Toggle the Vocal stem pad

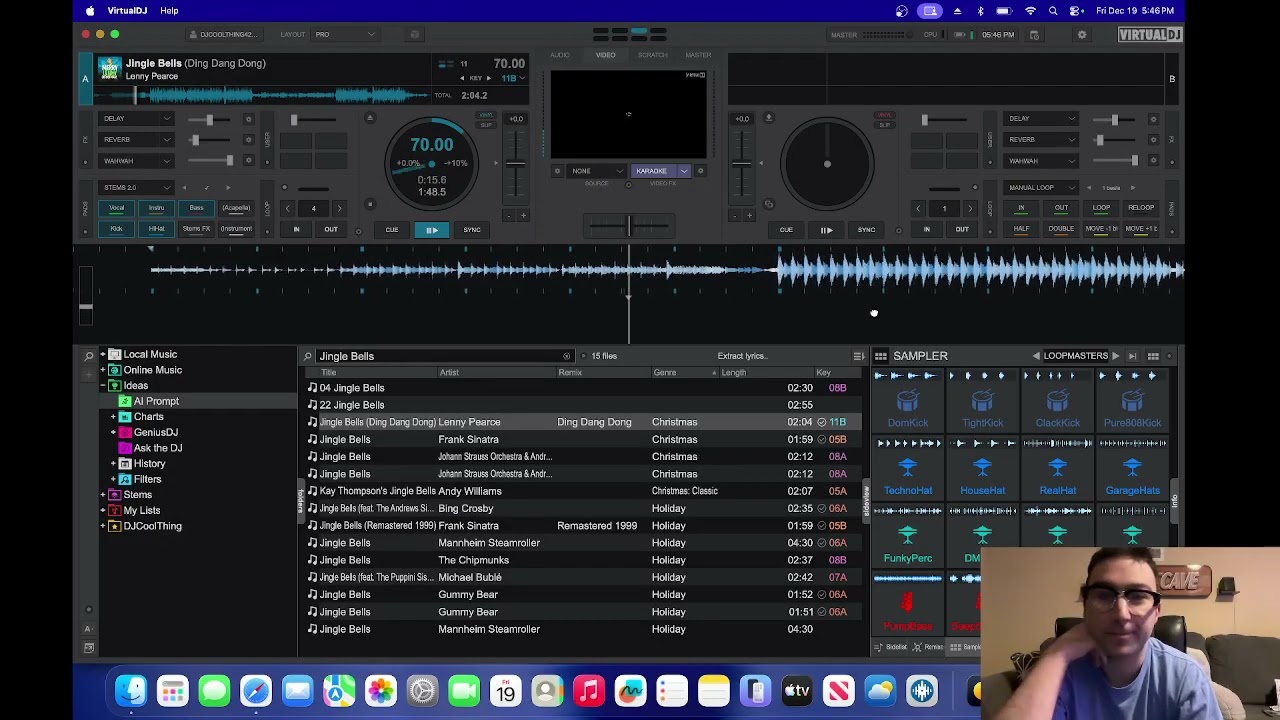tap(117, 208)
